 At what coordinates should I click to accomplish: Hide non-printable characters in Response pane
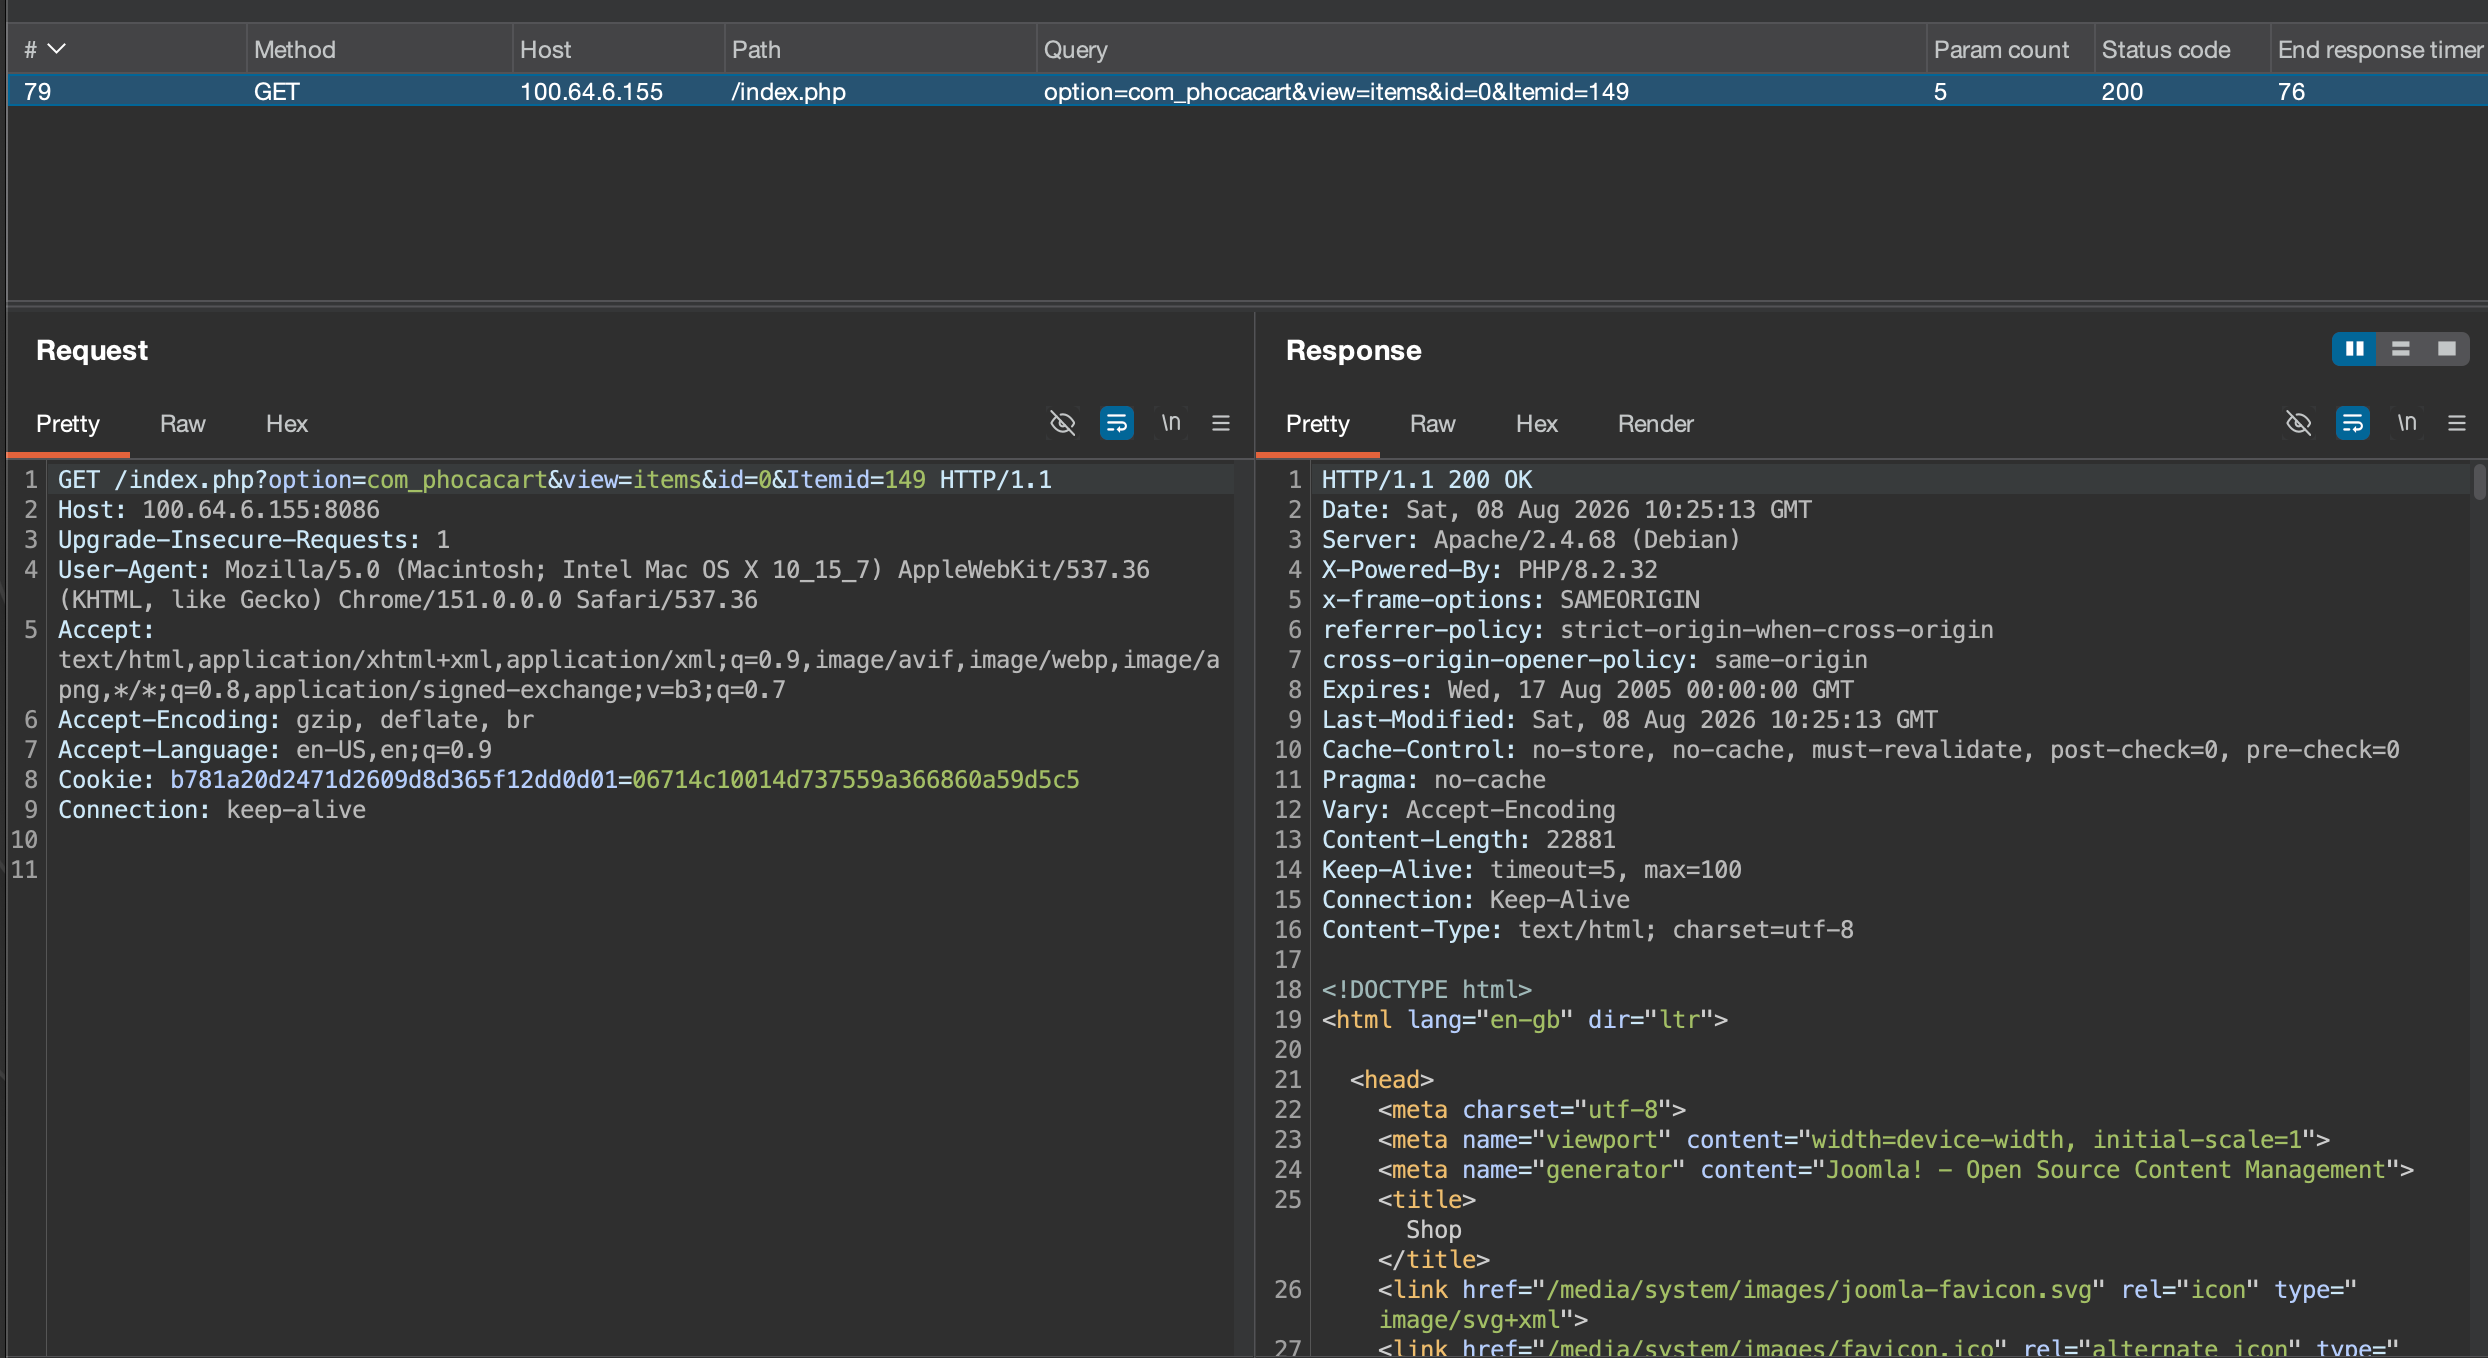[x=2298, y=423]
